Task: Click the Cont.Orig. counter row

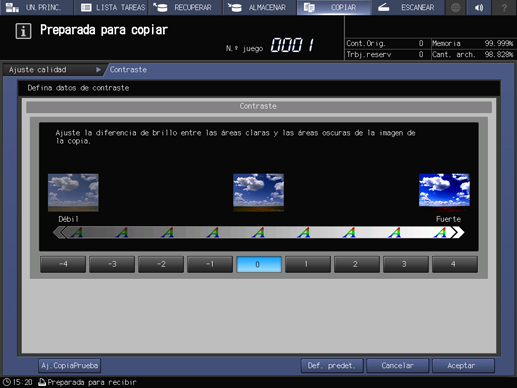Action: (x=385, y=43)
